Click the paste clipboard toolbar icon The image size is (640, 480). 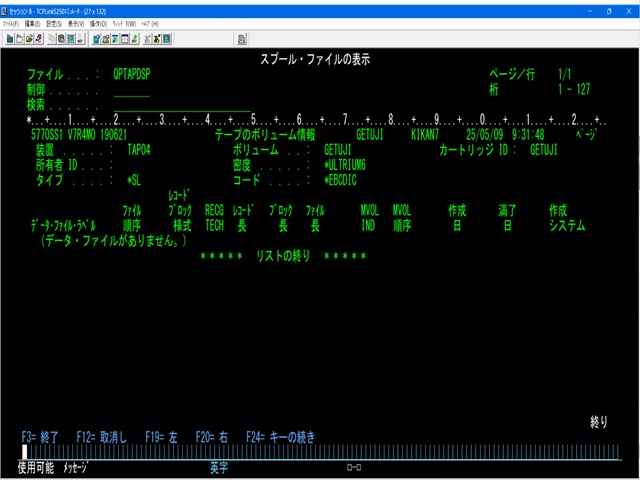click(61, 38)
